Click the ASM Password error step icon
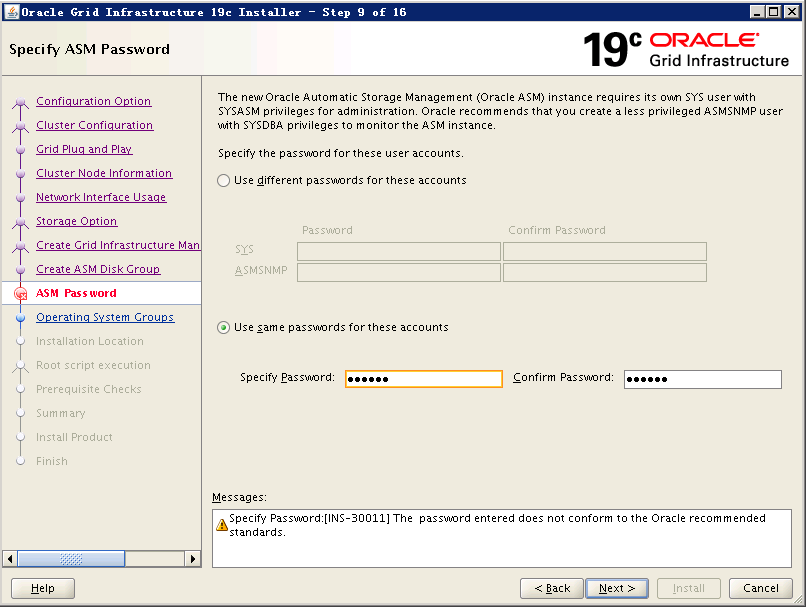Screen dimensions: 807x608 [x=21, y=293]
